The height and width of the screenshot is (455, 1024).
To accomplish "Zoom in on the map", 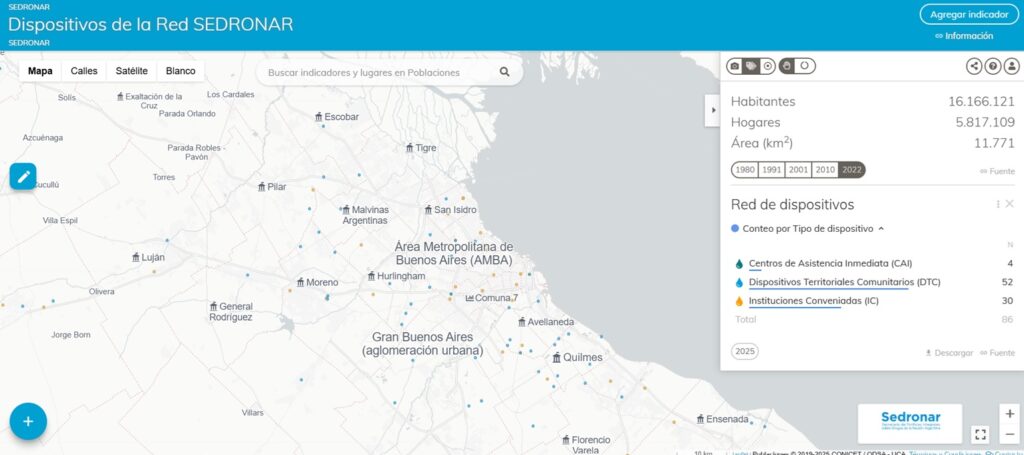I will (1009, 414).
